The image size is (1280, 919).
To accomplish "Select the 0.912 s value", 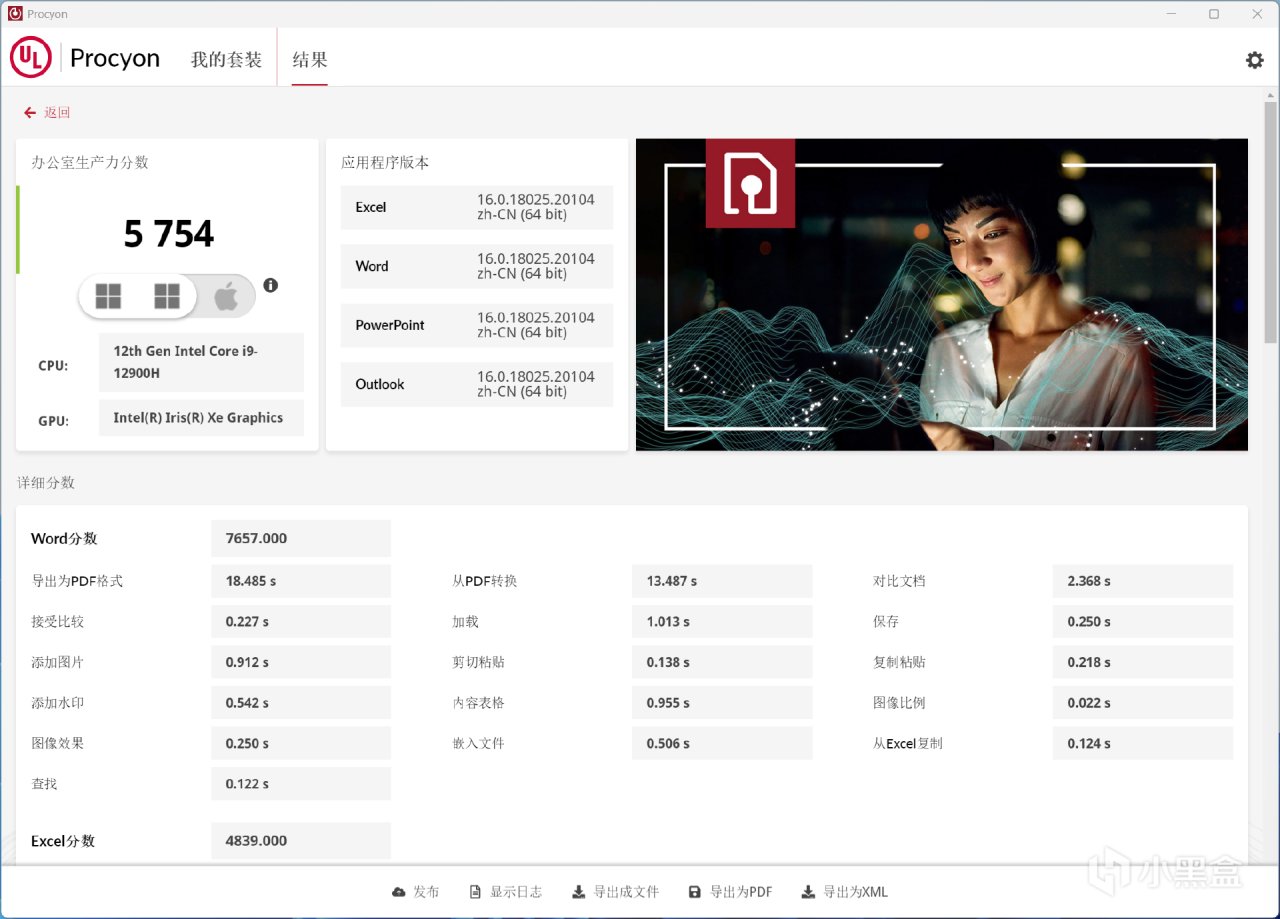I will point(247,662).
